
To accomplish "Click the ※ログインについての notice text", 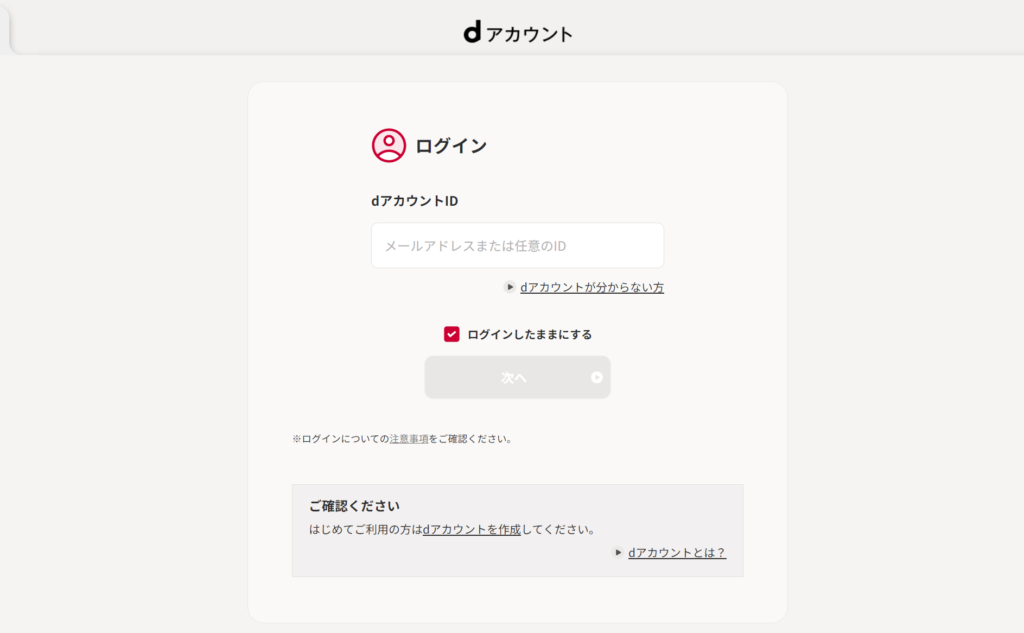I will click(340, 439).
